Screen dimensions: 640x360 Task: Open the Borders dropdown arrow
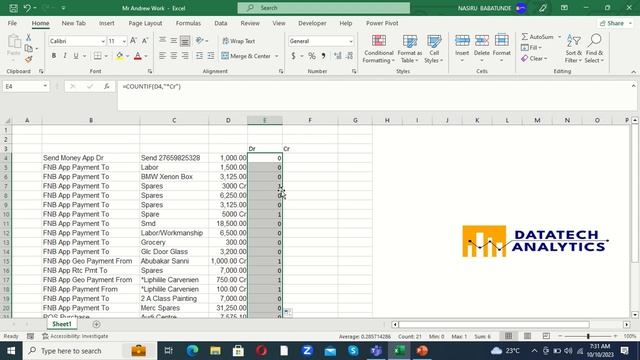pos(106,56)
